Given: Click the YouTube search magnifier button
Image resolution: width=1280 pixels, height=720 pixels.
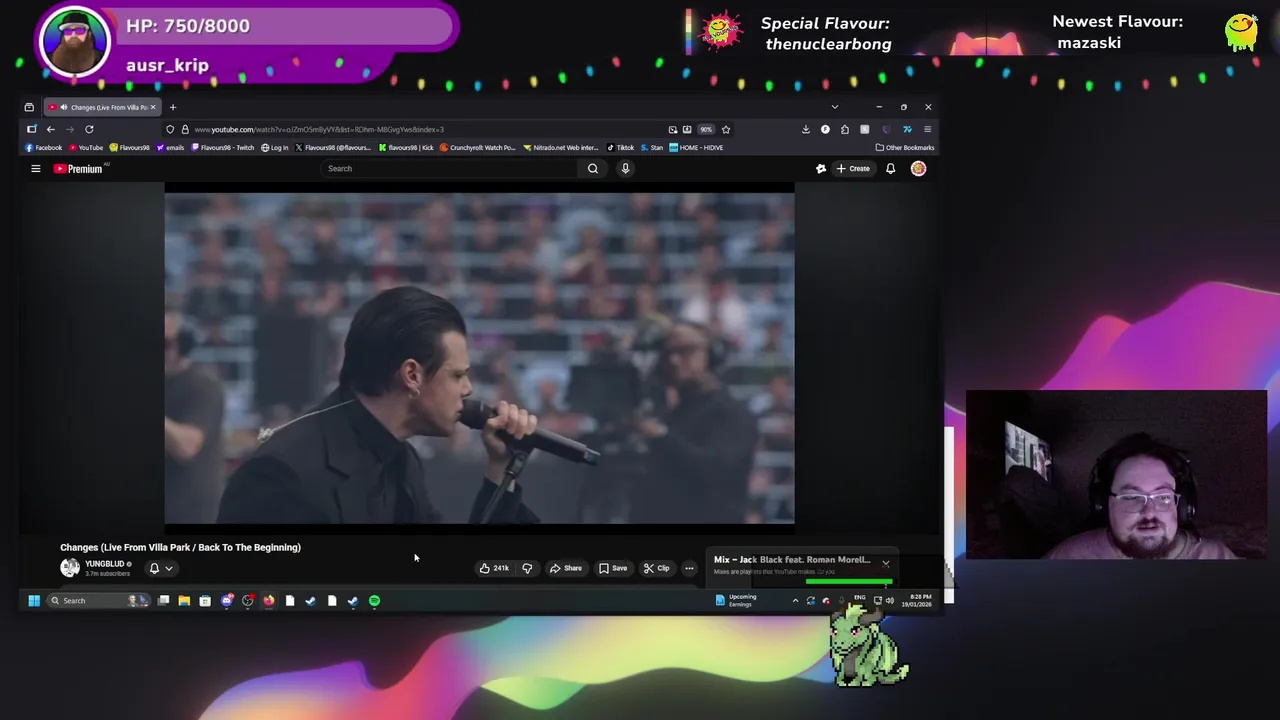Looking at the screenshot, I should click(593, 169).
